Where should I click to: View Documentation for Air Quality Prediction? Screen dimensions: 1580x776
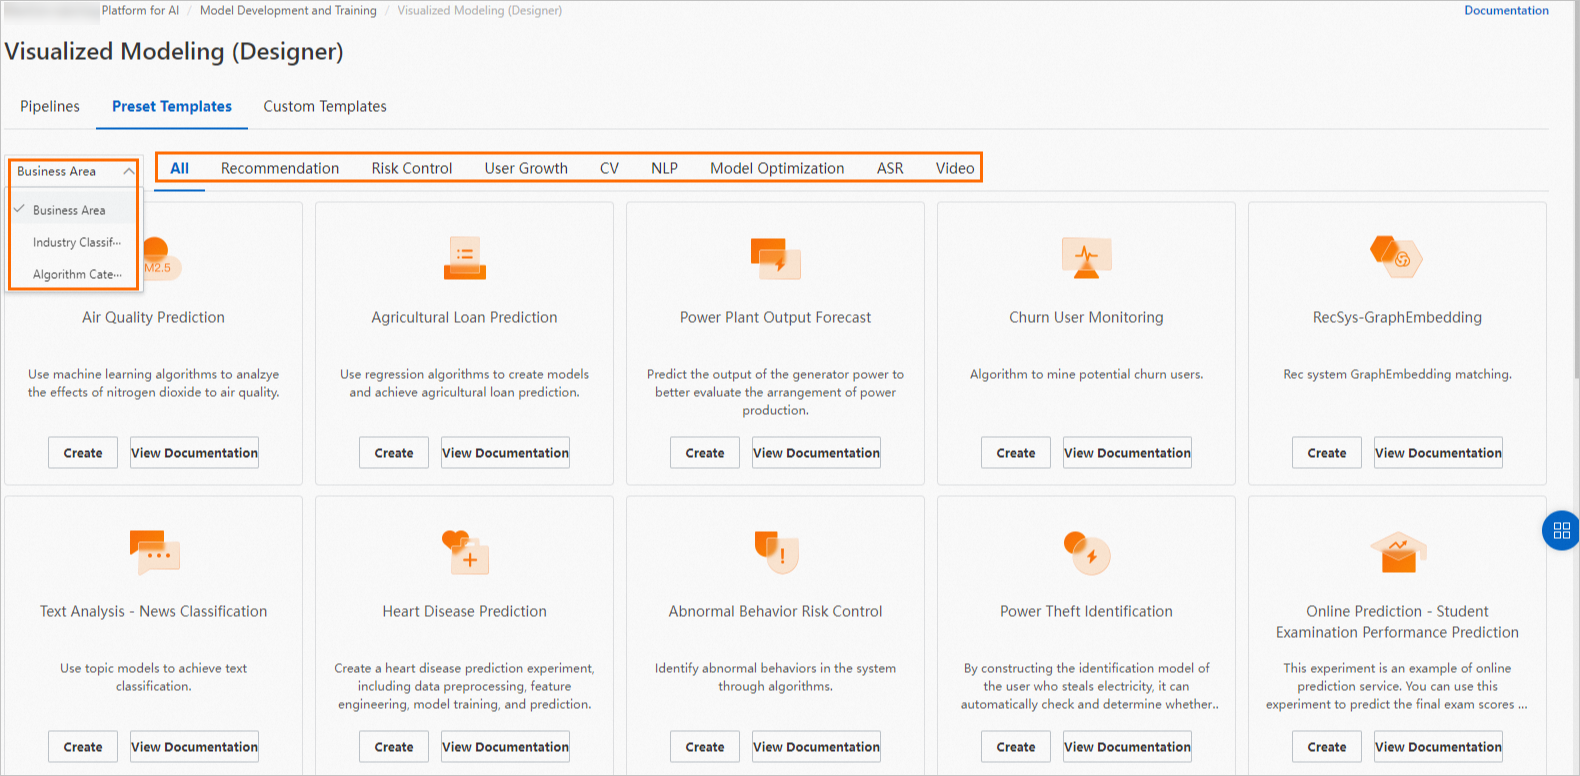[x=194, y=453]
